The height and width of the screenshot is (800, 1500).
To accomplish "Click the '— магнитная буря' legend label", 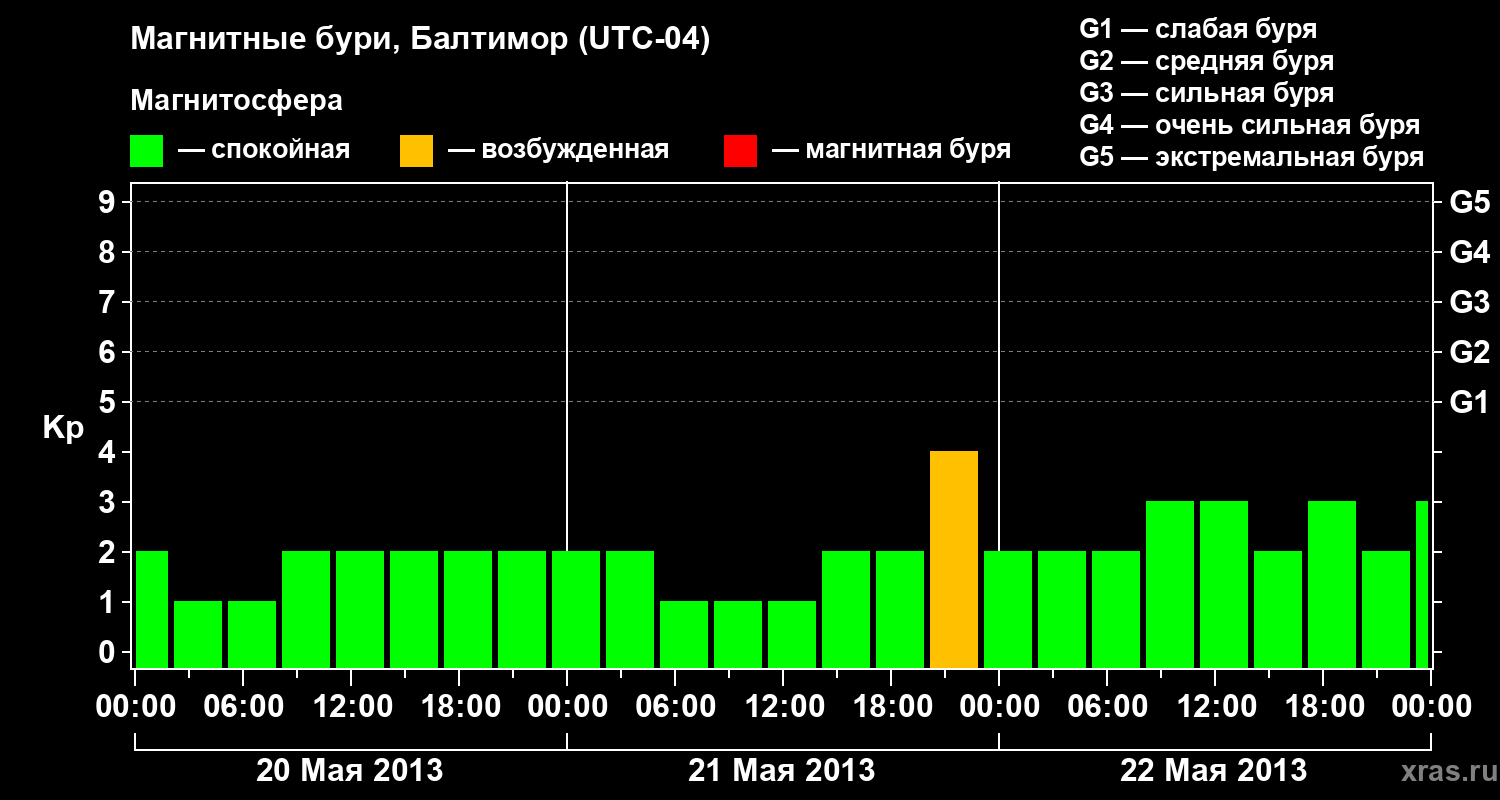I will coord(891,150).
